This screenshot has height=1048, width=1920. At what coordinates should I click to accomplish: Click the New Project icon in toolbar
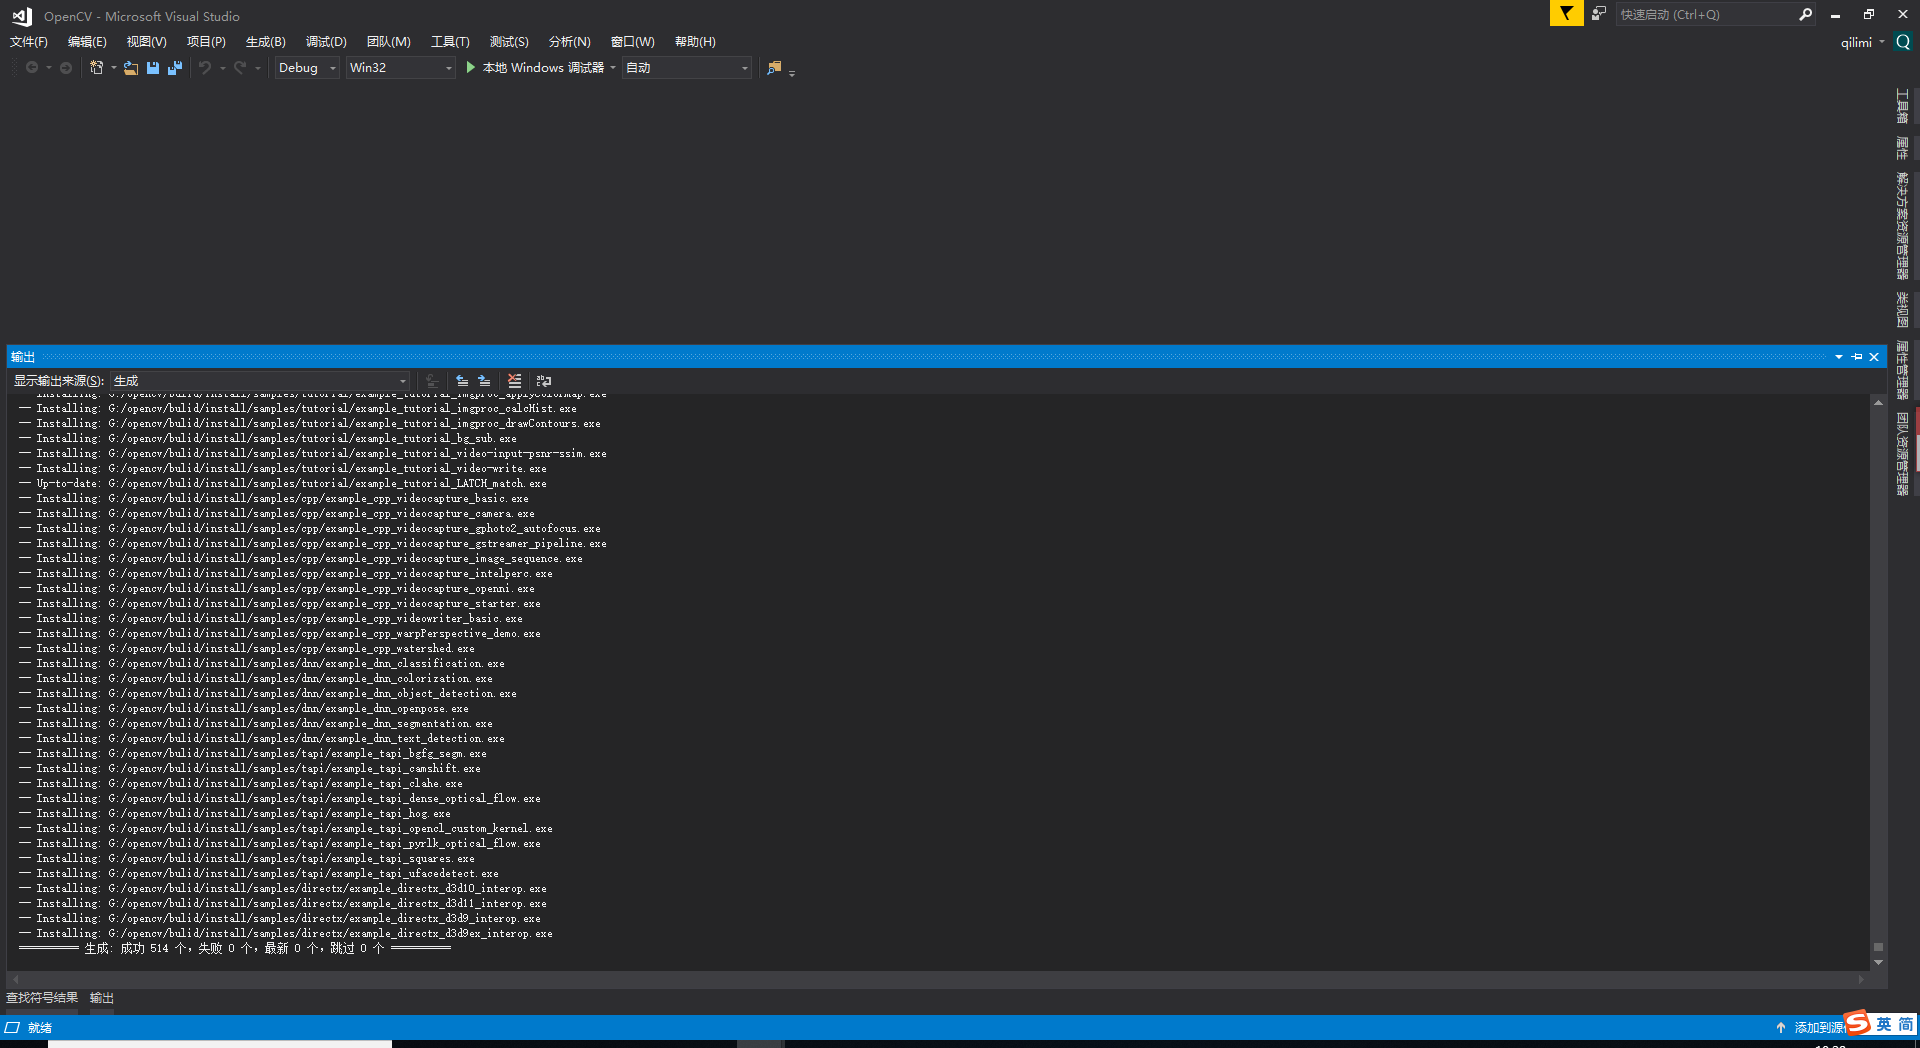[96, 67]
